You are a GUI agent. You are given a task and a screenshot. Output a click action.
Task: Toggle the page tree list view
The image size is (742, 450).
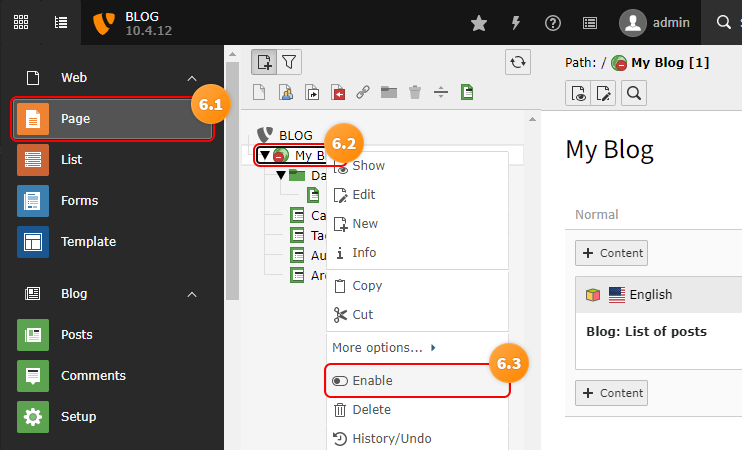click(61, 23)
